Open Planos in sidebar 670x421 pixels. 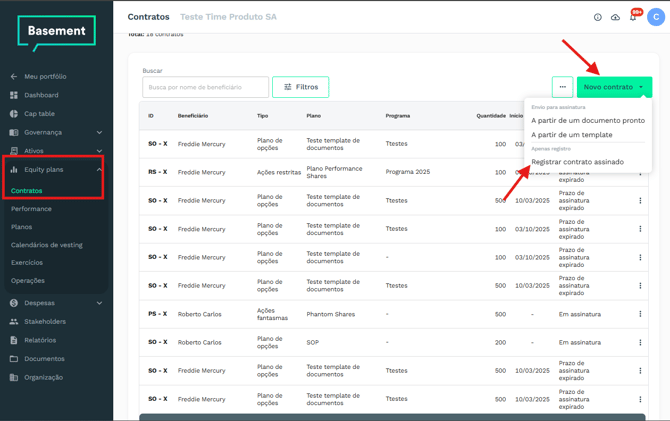(x=21, y=227)
